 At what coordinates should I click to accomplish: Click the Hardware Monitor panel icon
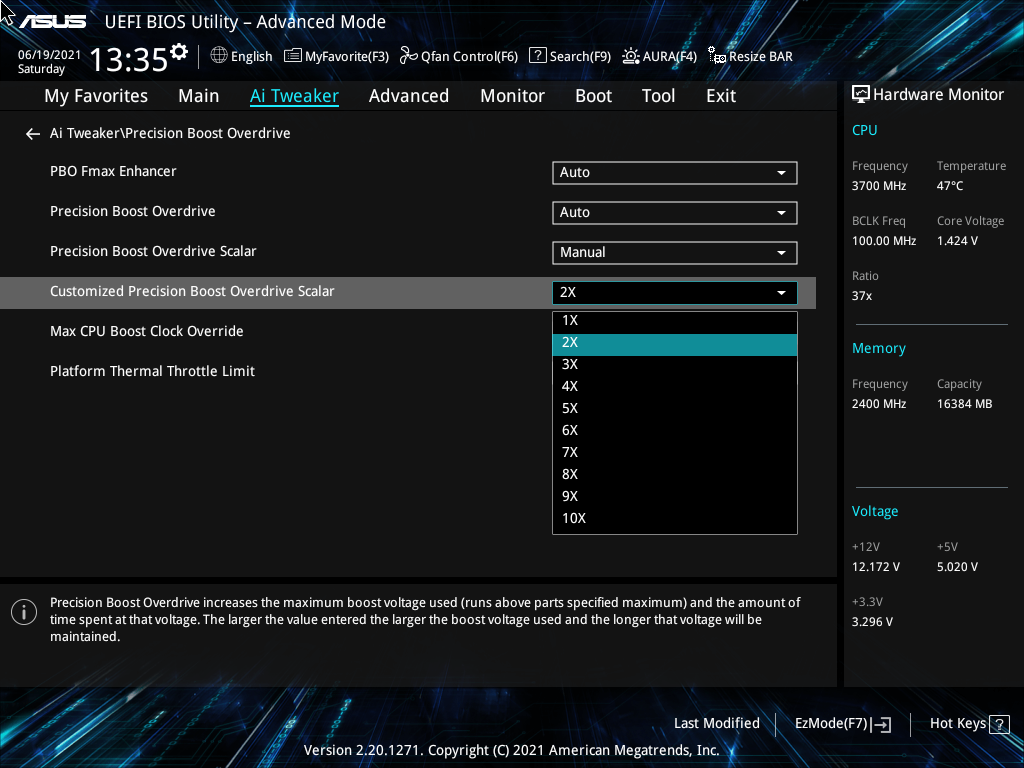click(861, 93)
